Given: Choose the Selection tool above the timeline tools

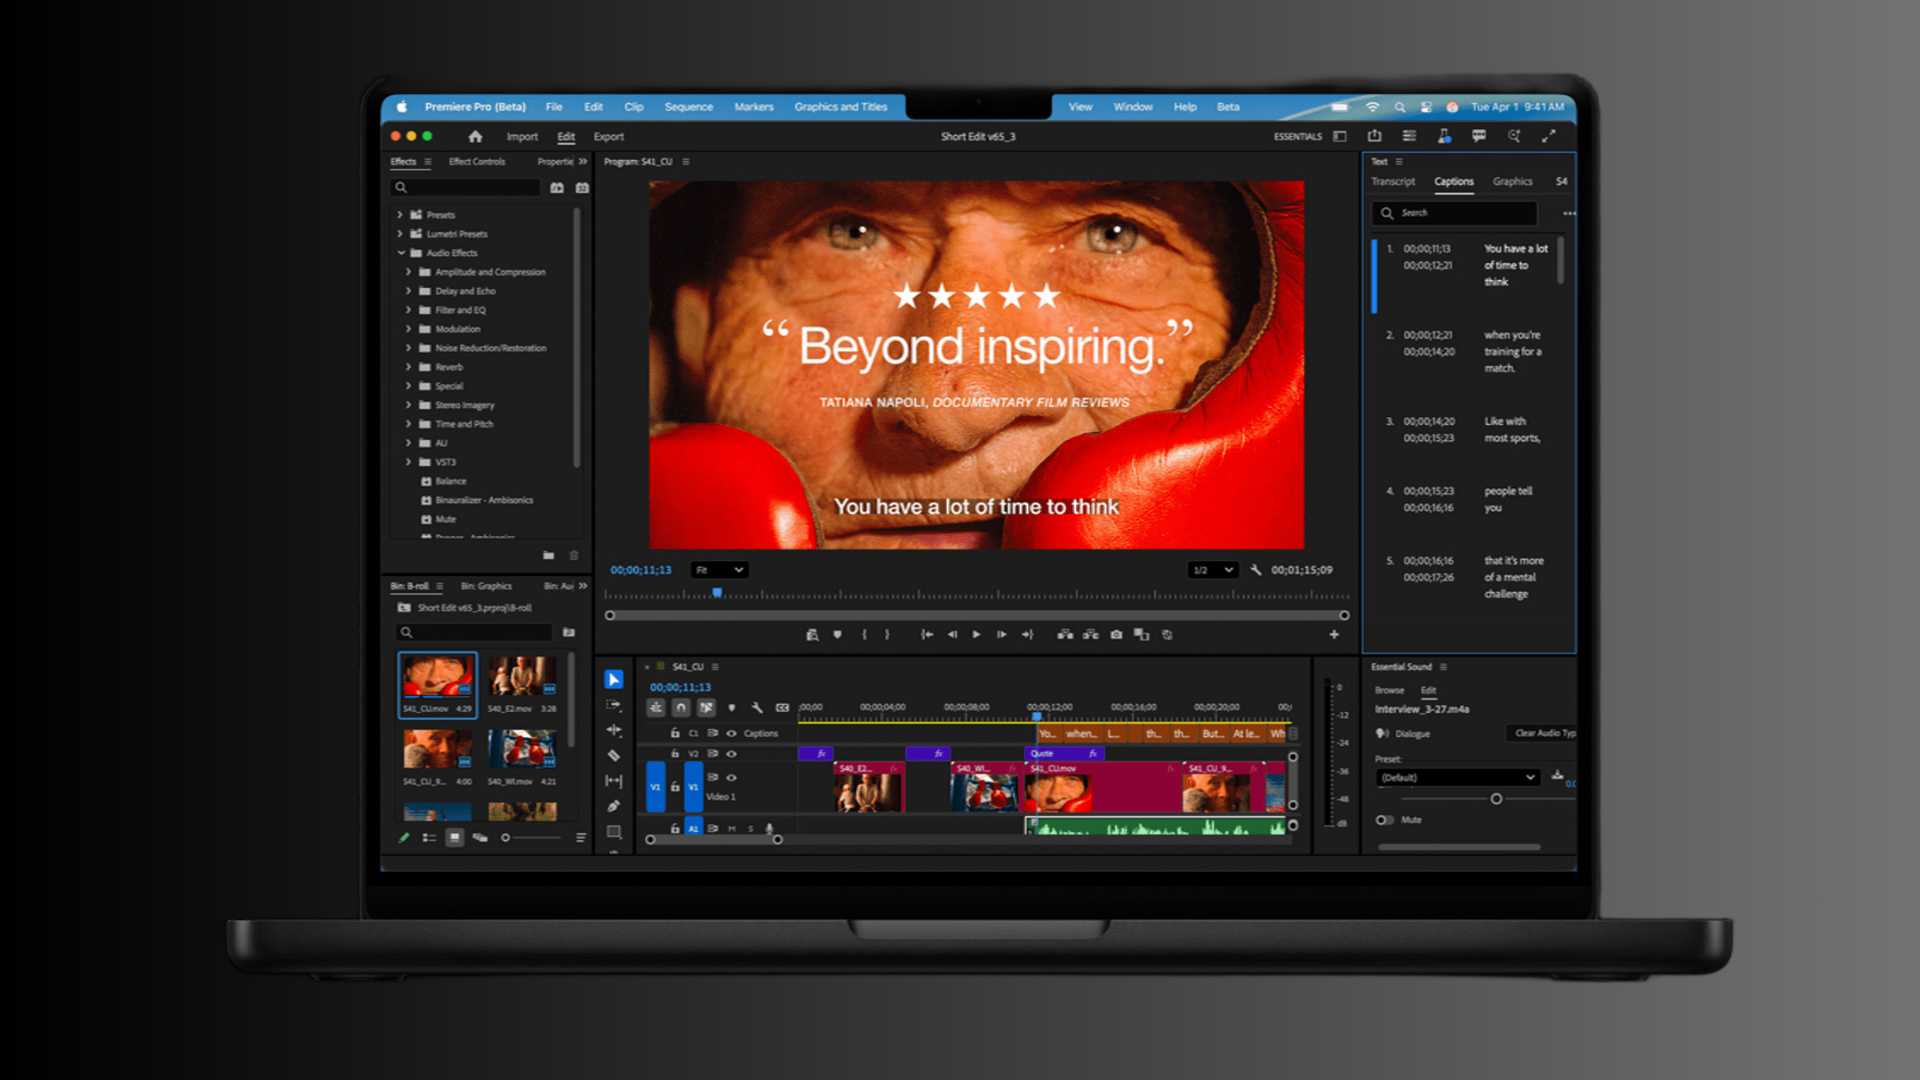Looking at the screenshot, I should click(x=615, y=678).
